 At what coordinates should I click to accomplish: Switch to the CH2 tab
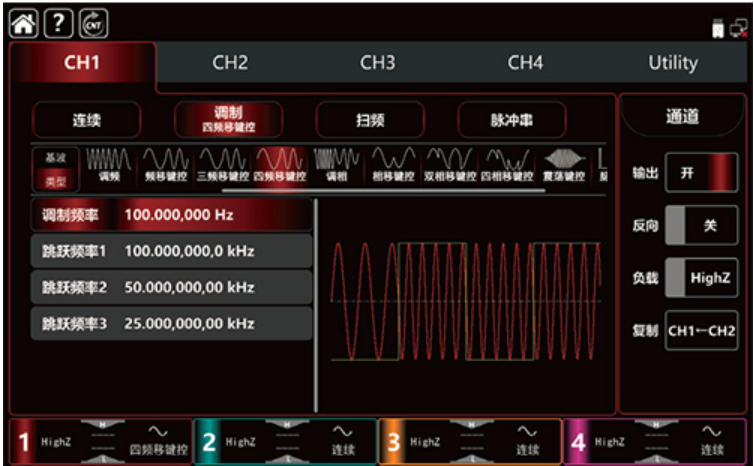point(230,63)
